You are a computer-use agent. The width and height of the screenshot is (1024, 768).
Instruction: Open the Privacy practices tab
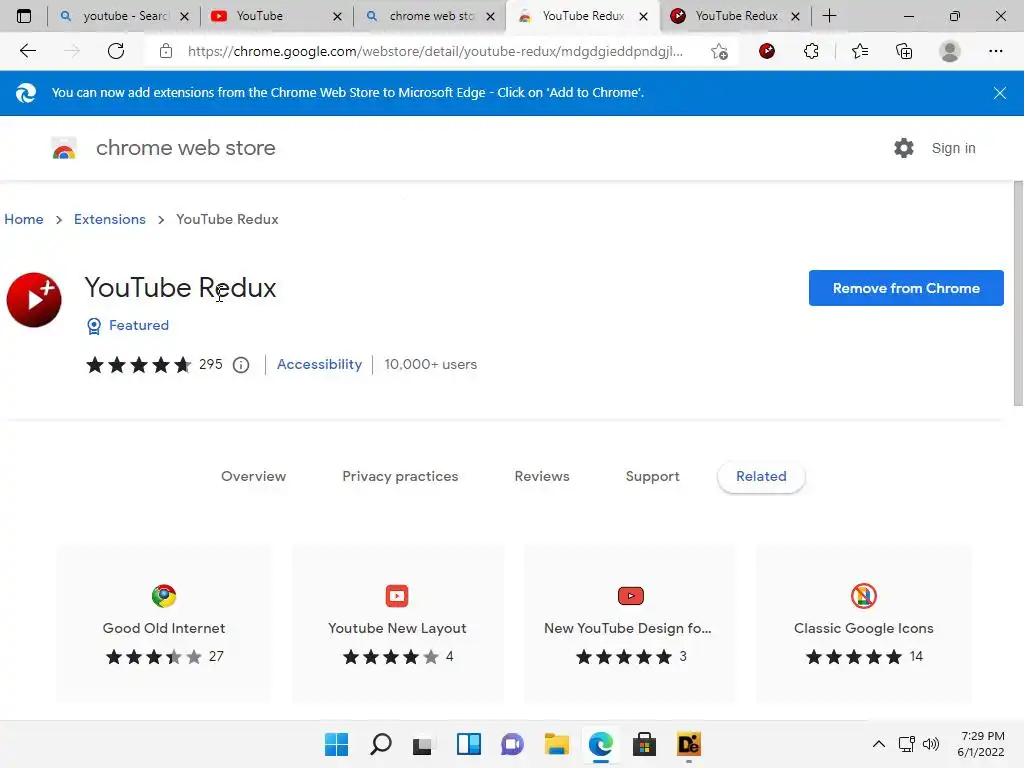coord(400,476)
